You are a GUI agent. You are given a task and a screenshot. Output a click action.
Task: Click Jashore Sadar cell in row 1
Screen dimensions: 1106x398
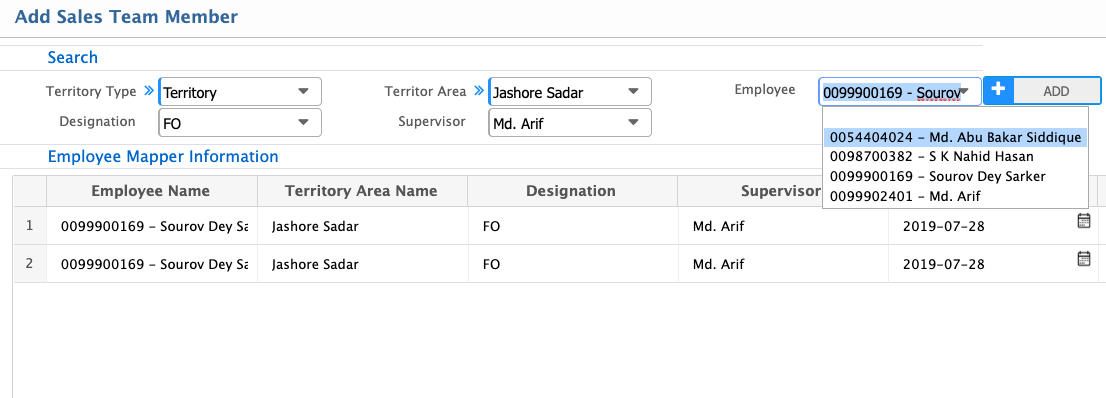tap(363, 227)
